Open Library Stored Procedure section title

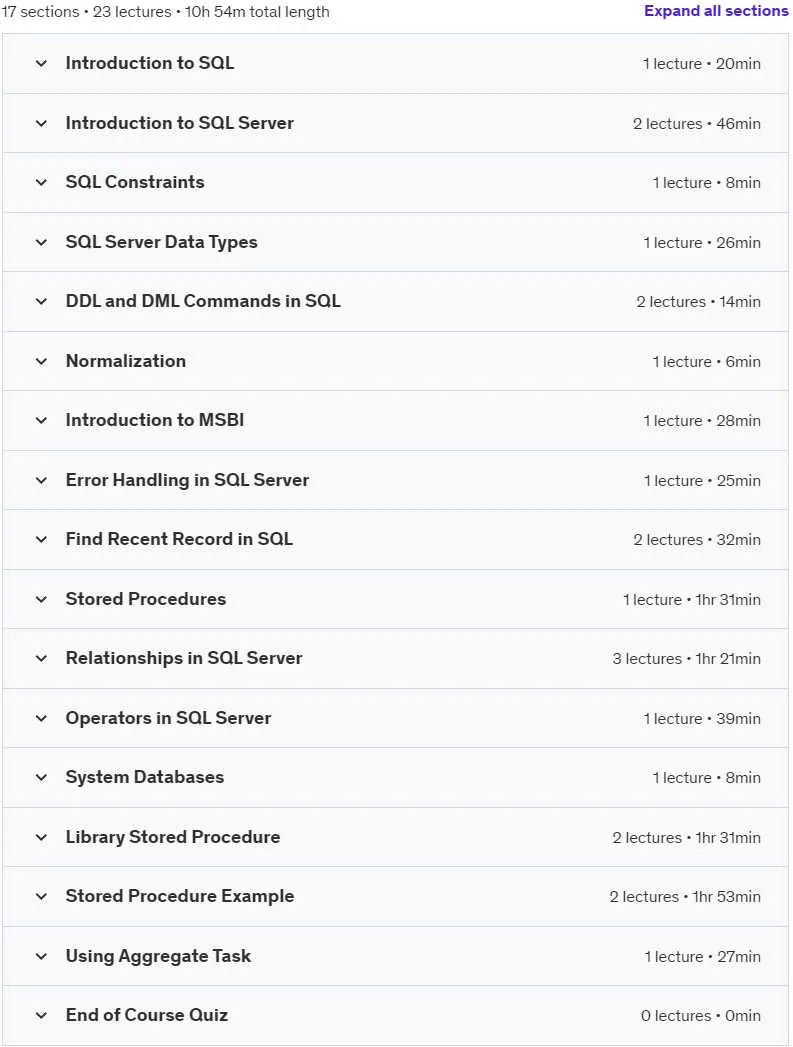[173, 837]
